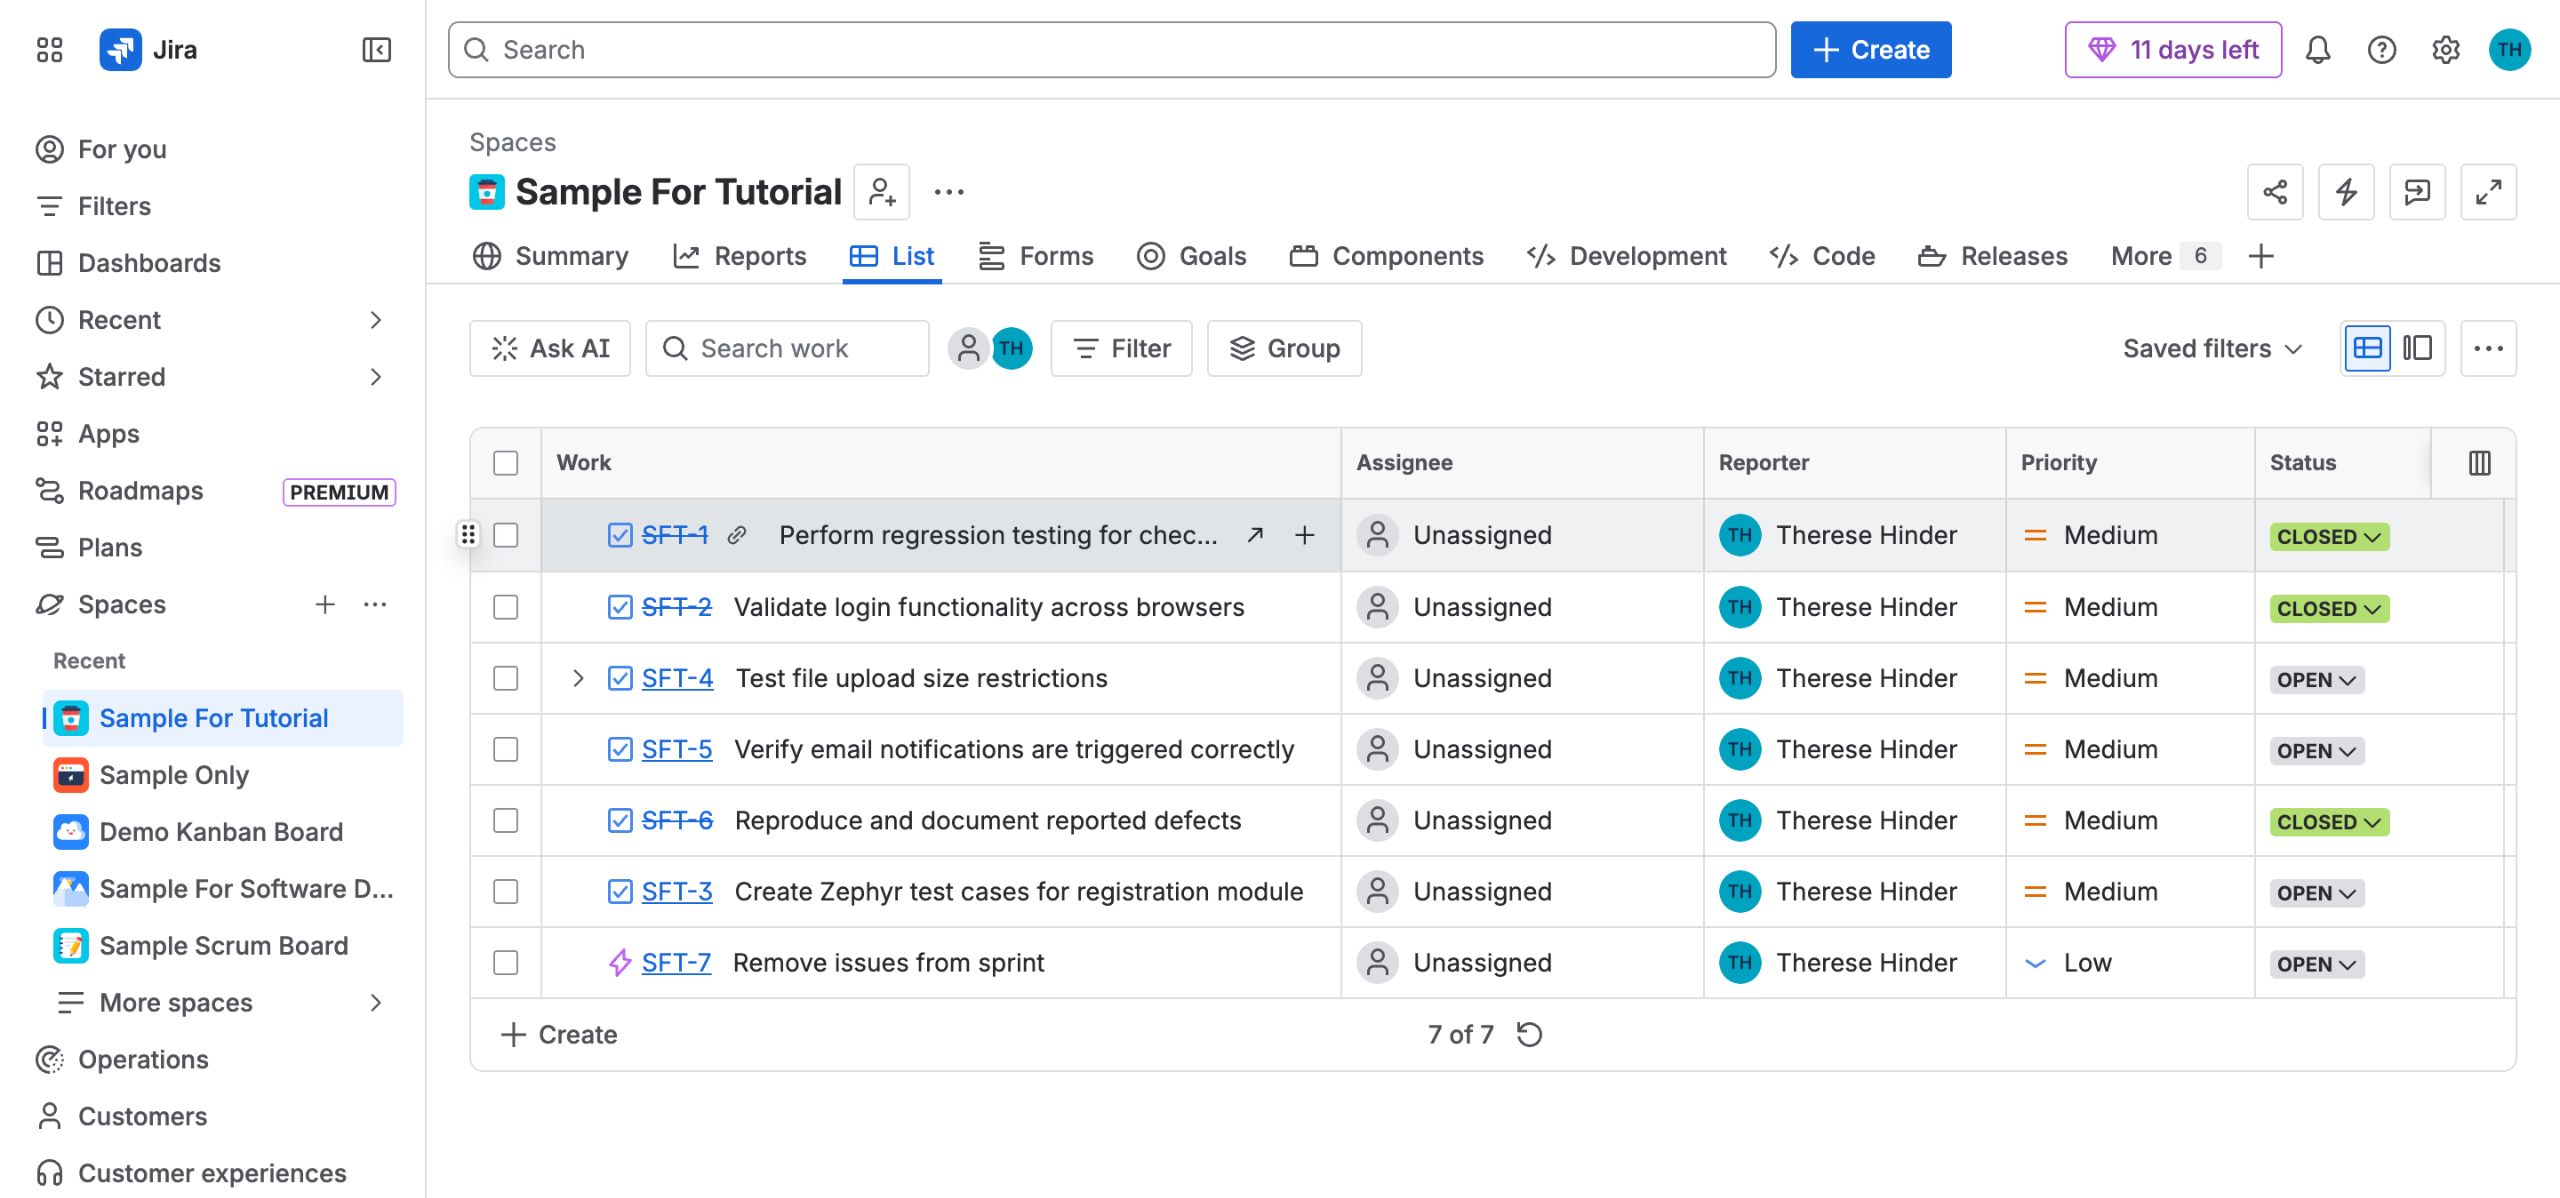
Task: Select the SFT-4 row checkbox
Action: pyautogui.click(x=506, y=678)
